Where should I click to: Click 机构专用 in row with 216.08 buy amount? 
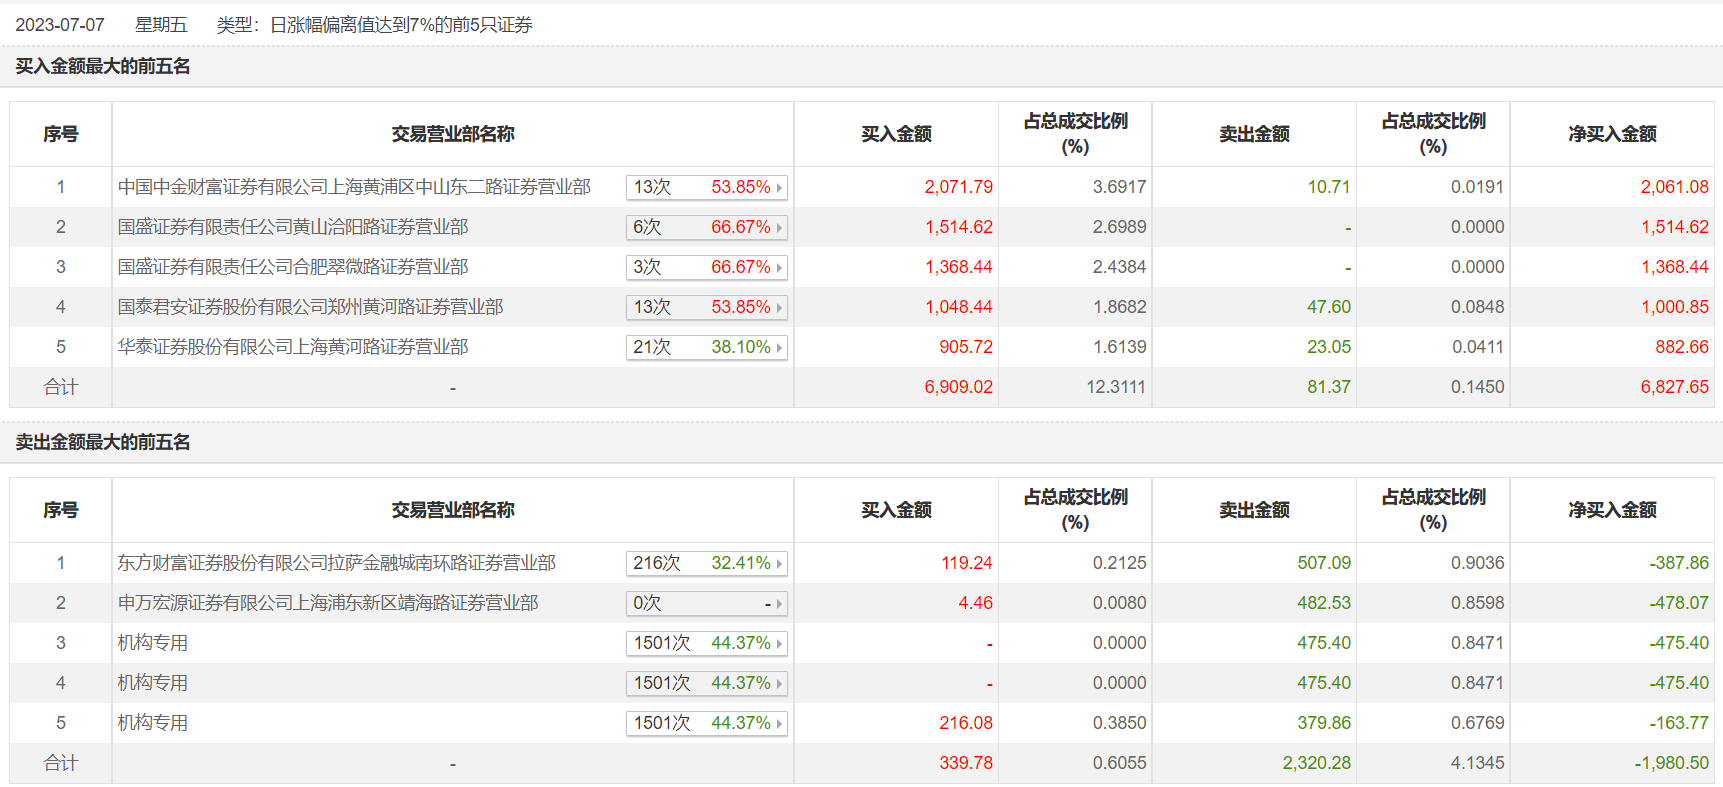[153, 723]
